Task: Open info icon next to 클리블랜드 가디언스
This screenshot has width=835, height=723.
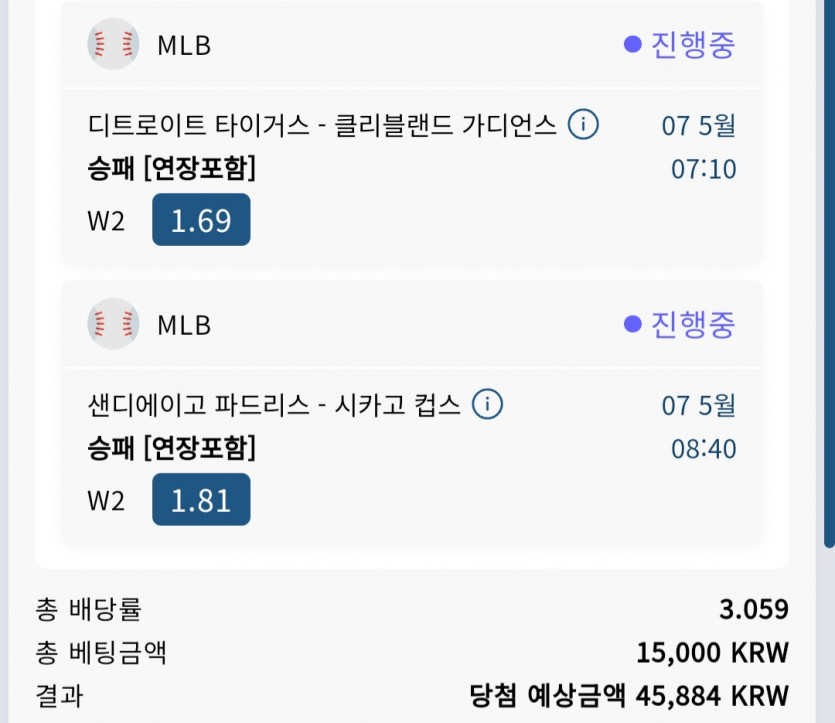Action: (583, 125)
